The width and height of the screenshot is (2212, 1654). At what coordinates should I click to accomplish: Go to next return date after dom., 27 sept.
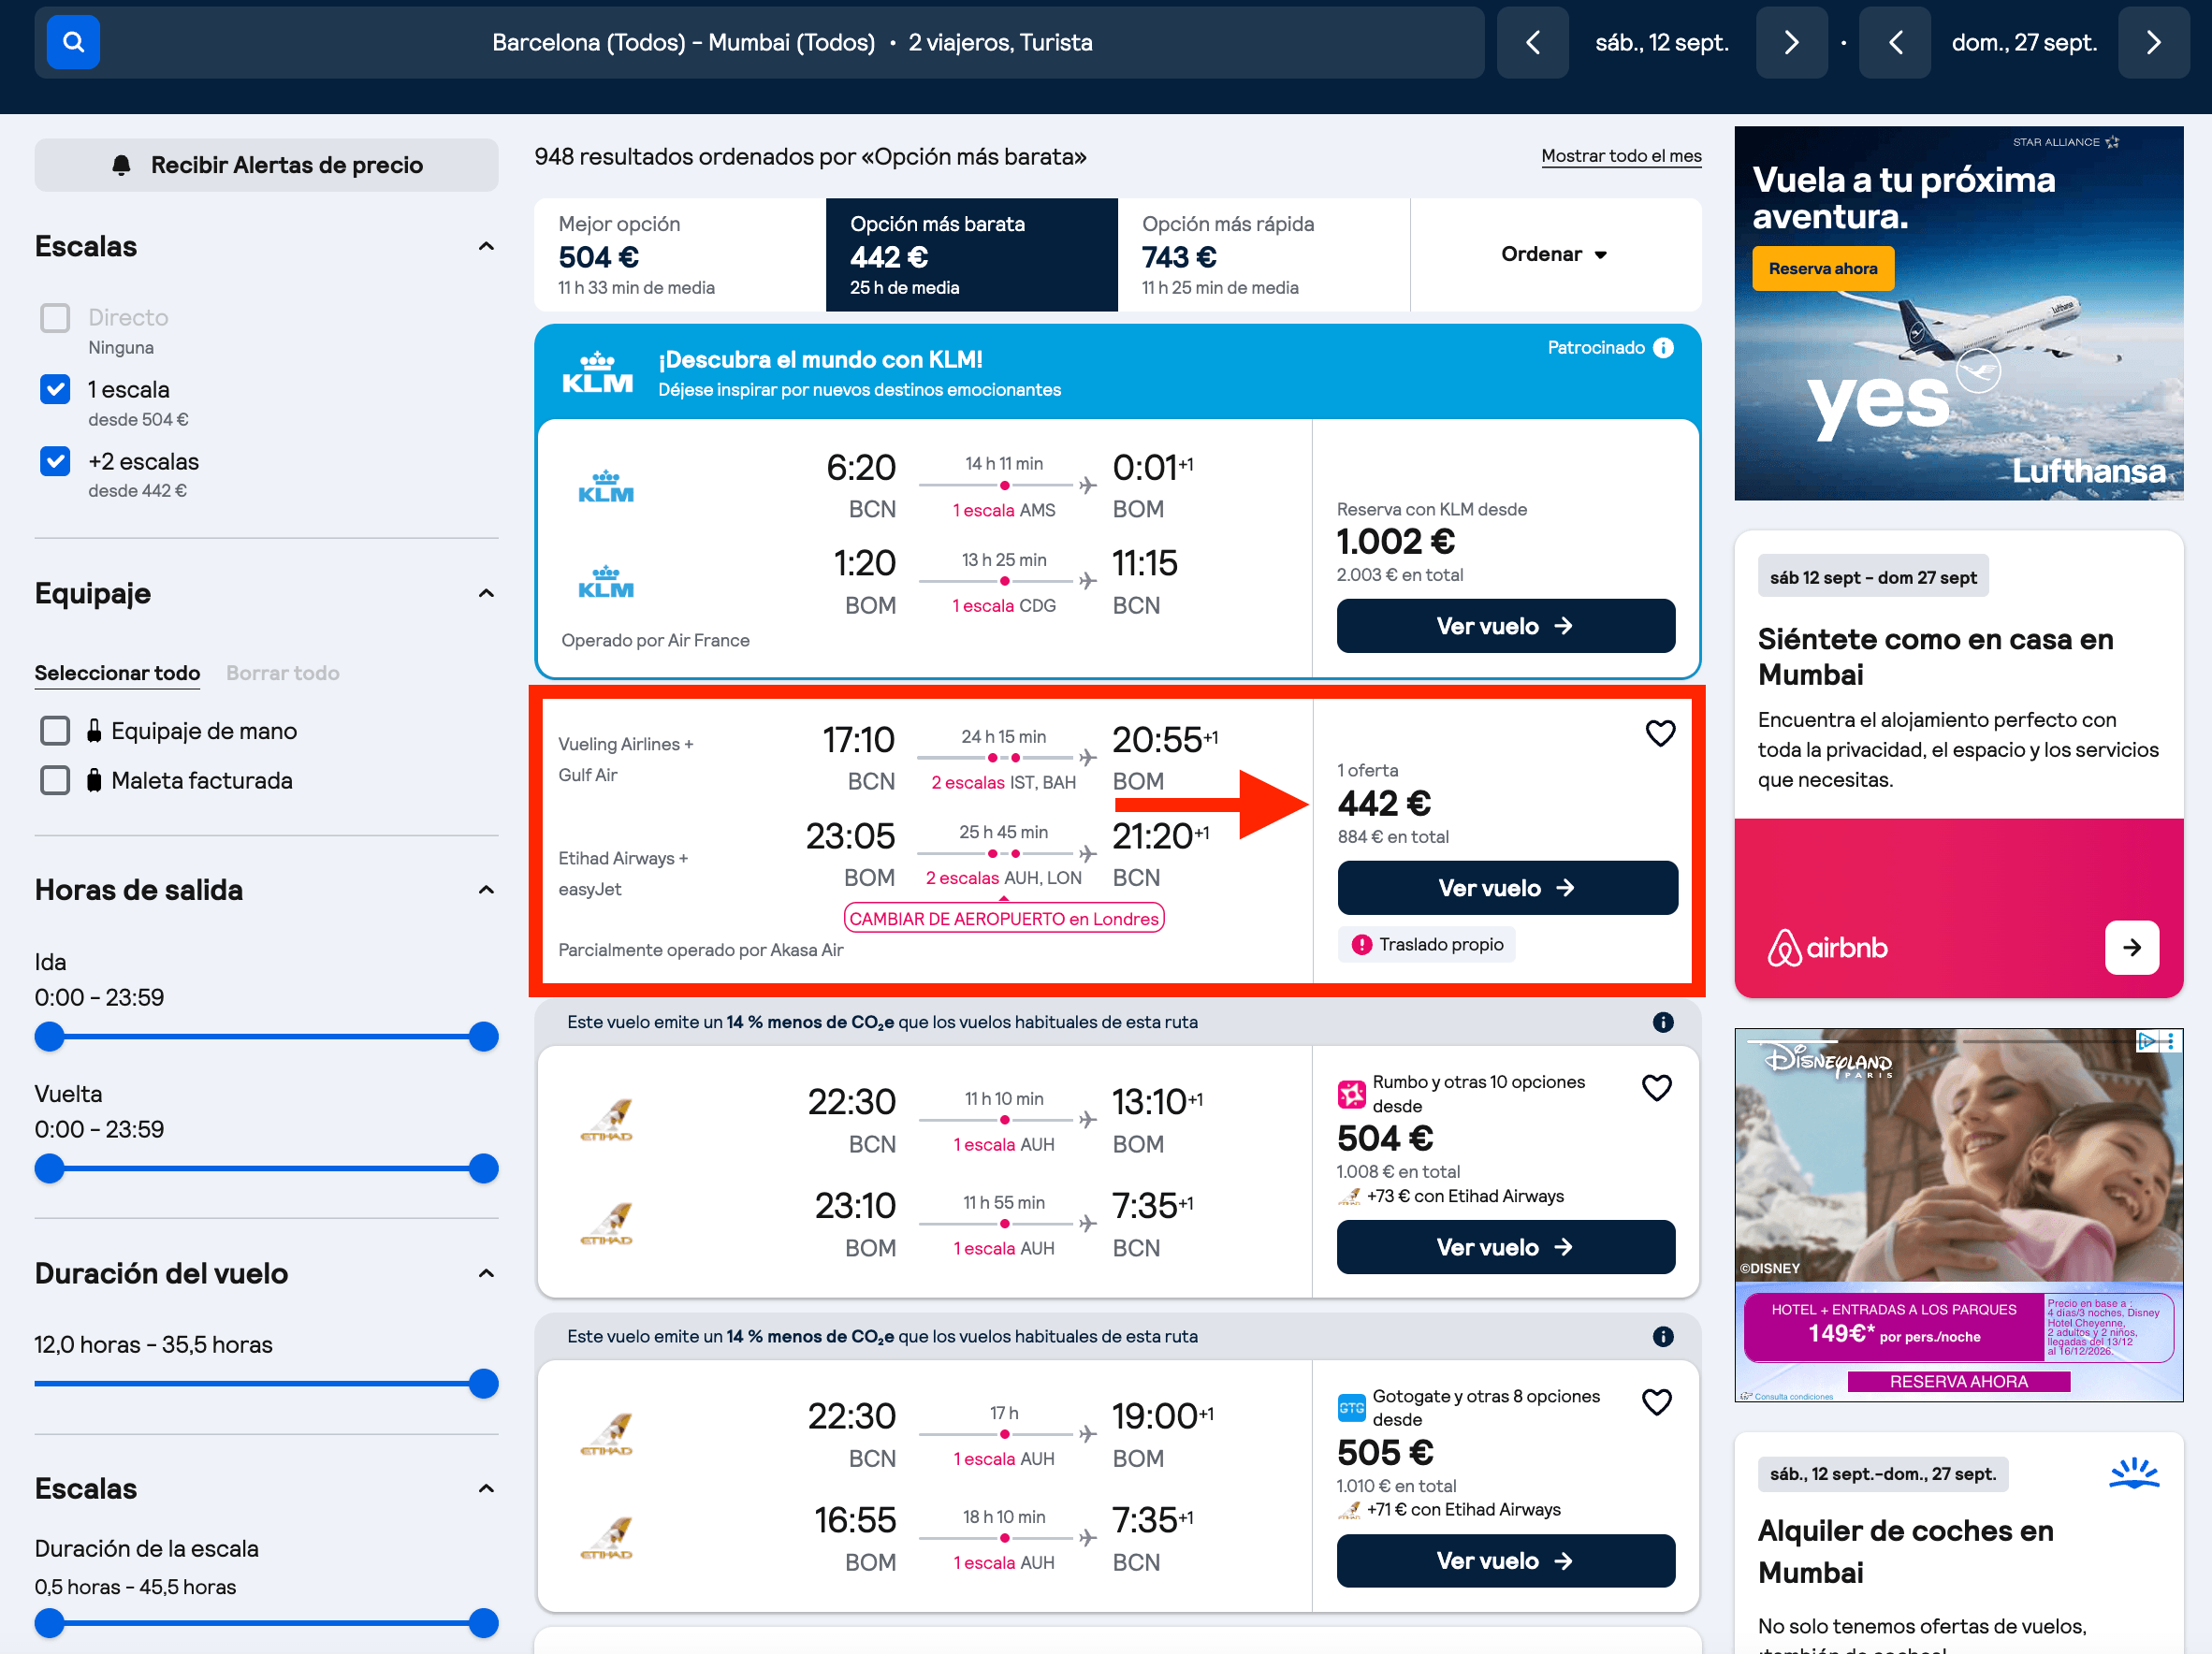tap(2153, 42)
